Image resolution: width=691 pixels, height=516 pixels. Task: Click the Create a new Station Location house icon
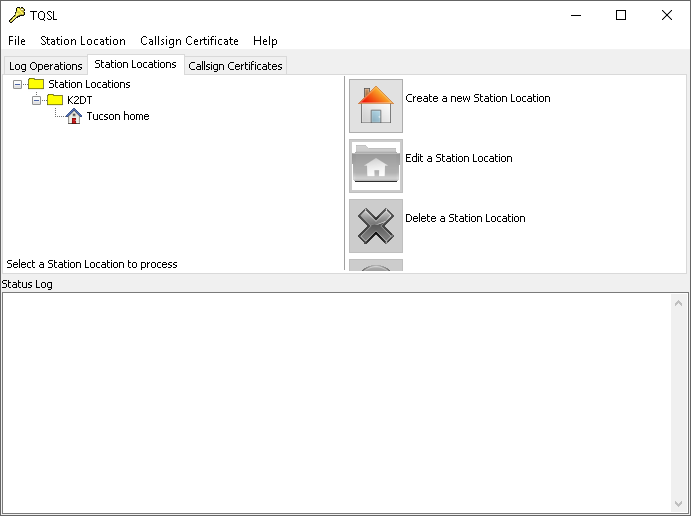[x=376, y=106]
